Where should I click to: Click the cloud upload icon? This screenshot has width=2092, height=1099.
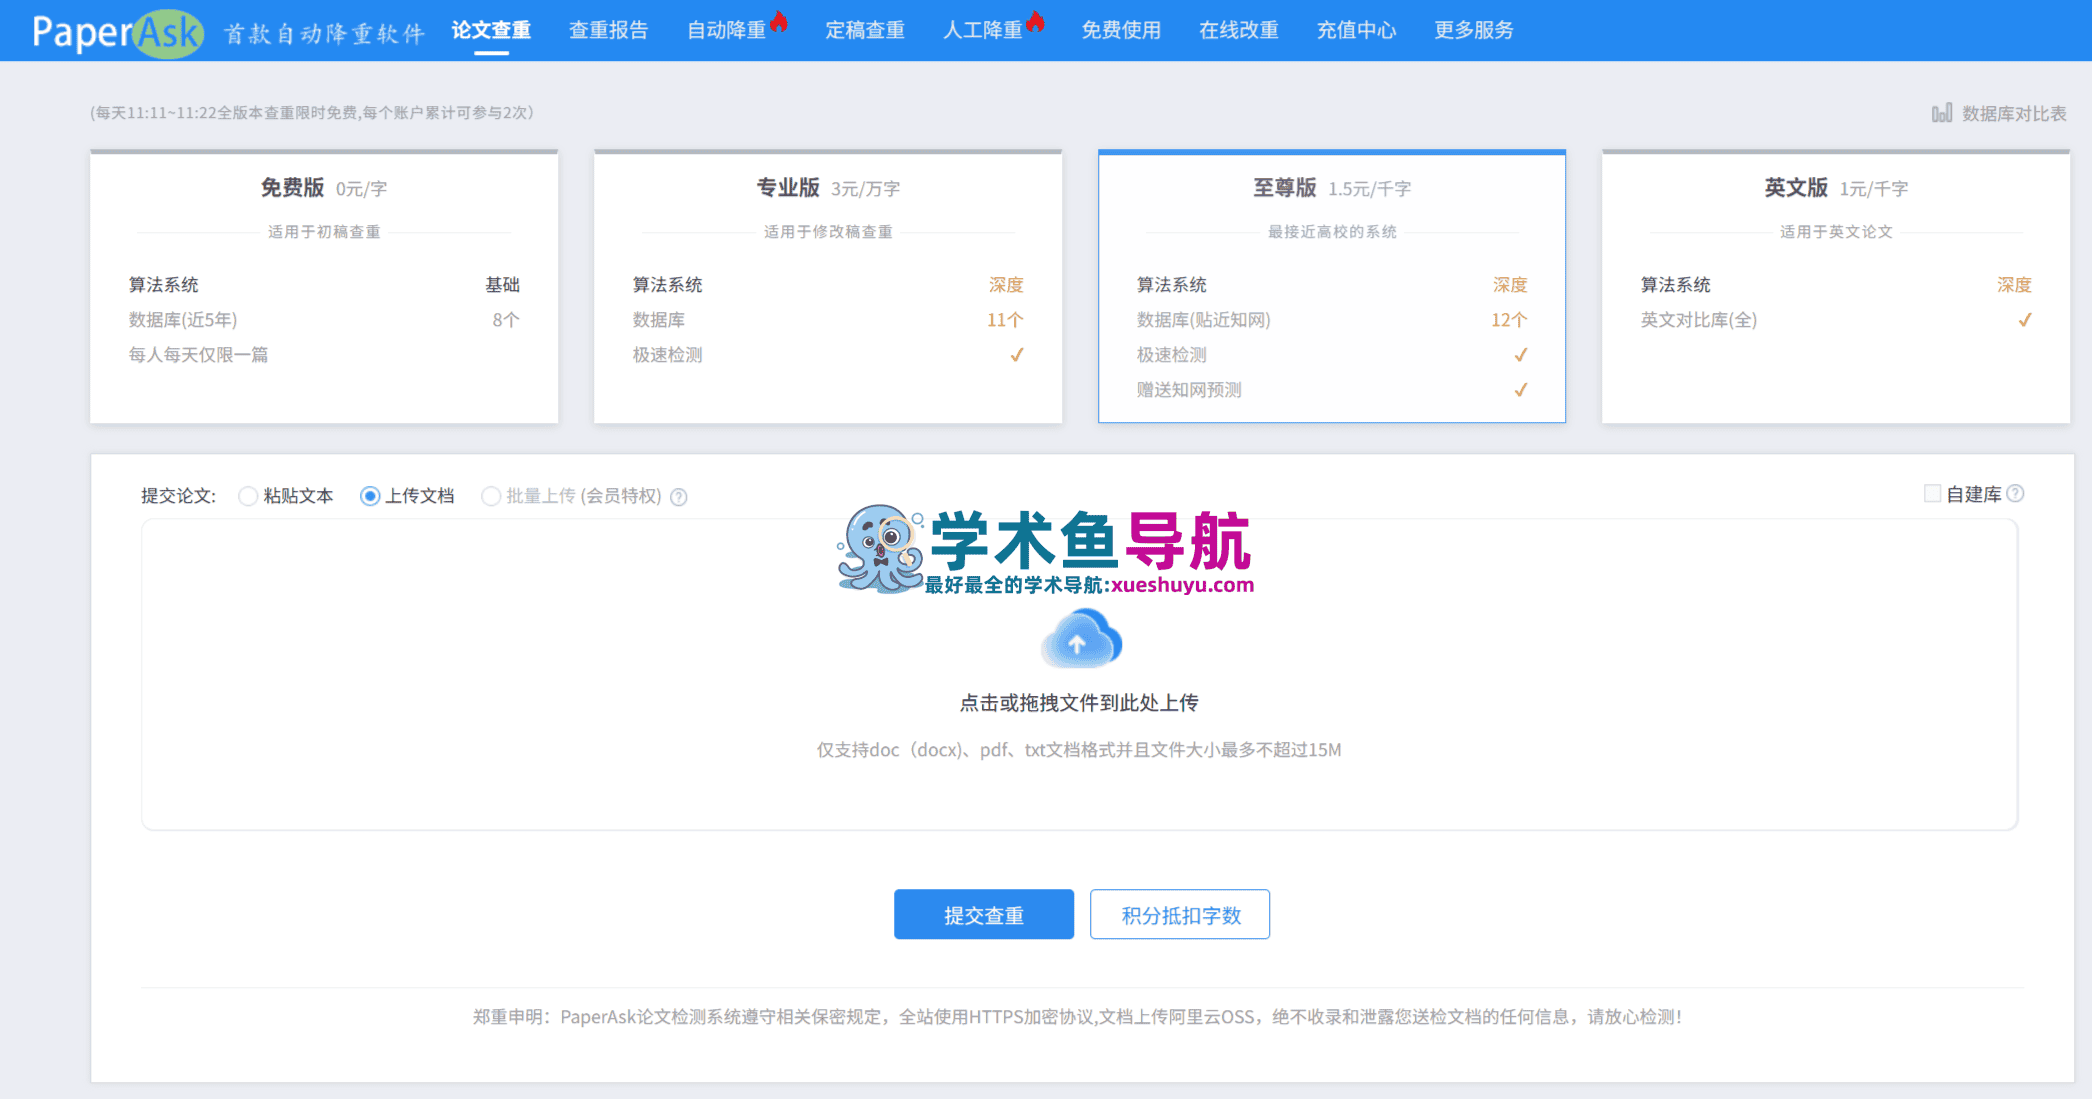click(x=1080, y=639)
